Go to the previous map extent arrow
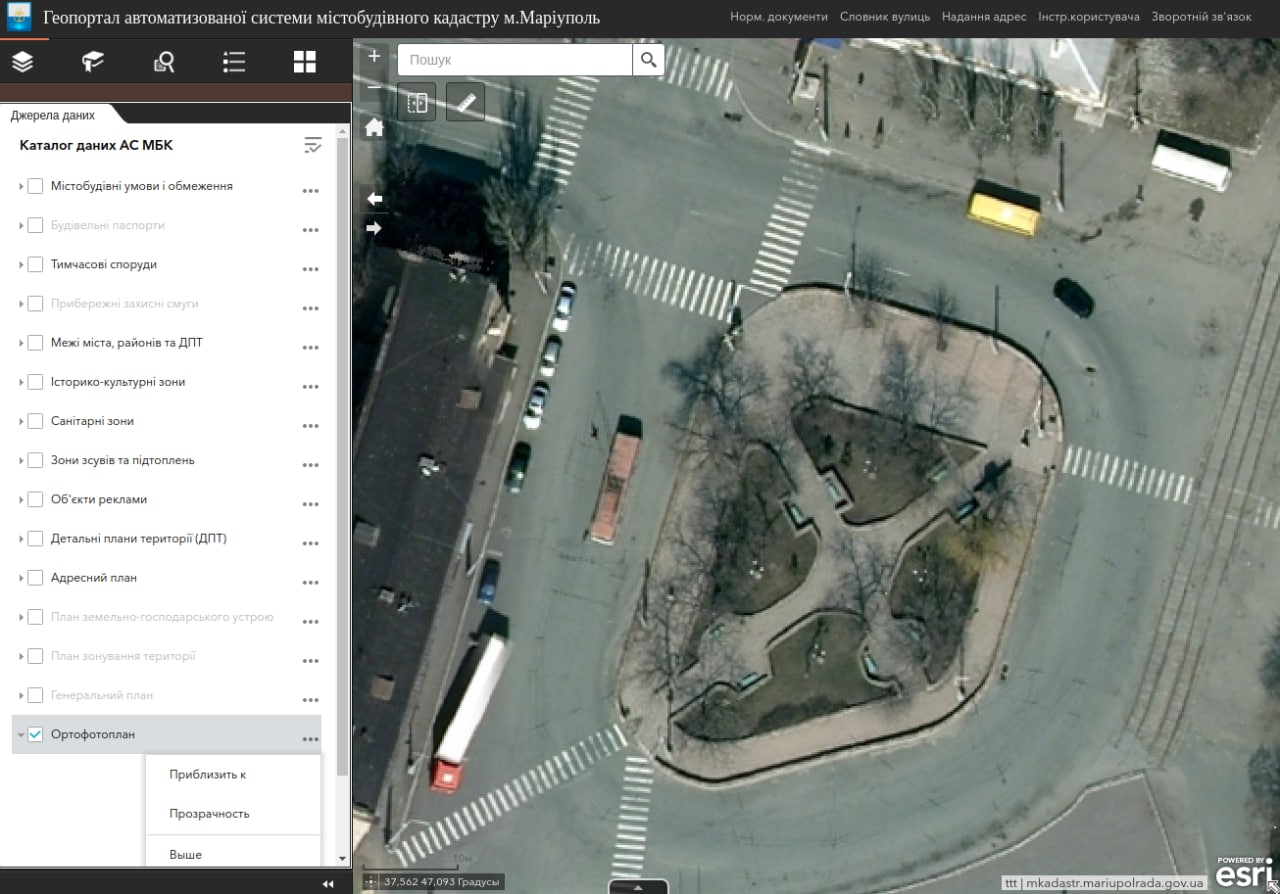This screenshot has height=894, width=1280. coord(374,199)
